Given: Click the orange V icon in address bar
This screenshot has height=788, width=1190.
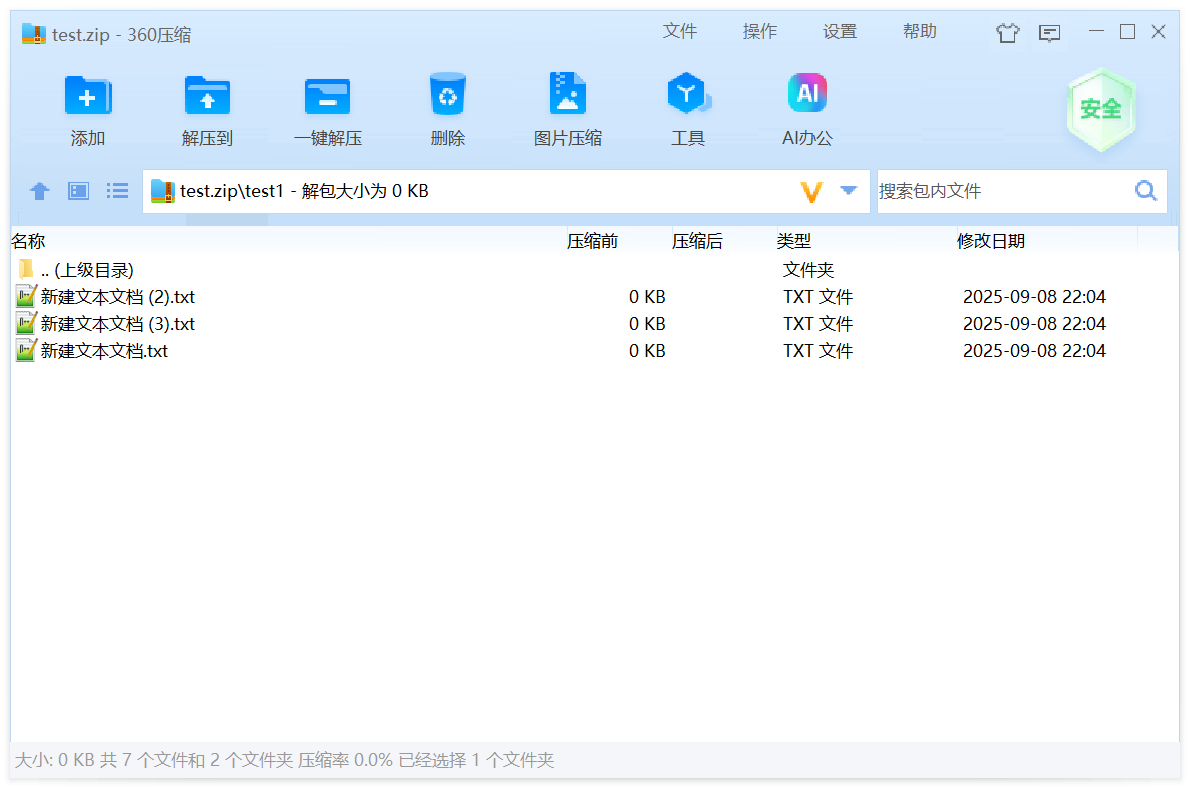Looking at the screenshot, I should click(x=811, y=191).
